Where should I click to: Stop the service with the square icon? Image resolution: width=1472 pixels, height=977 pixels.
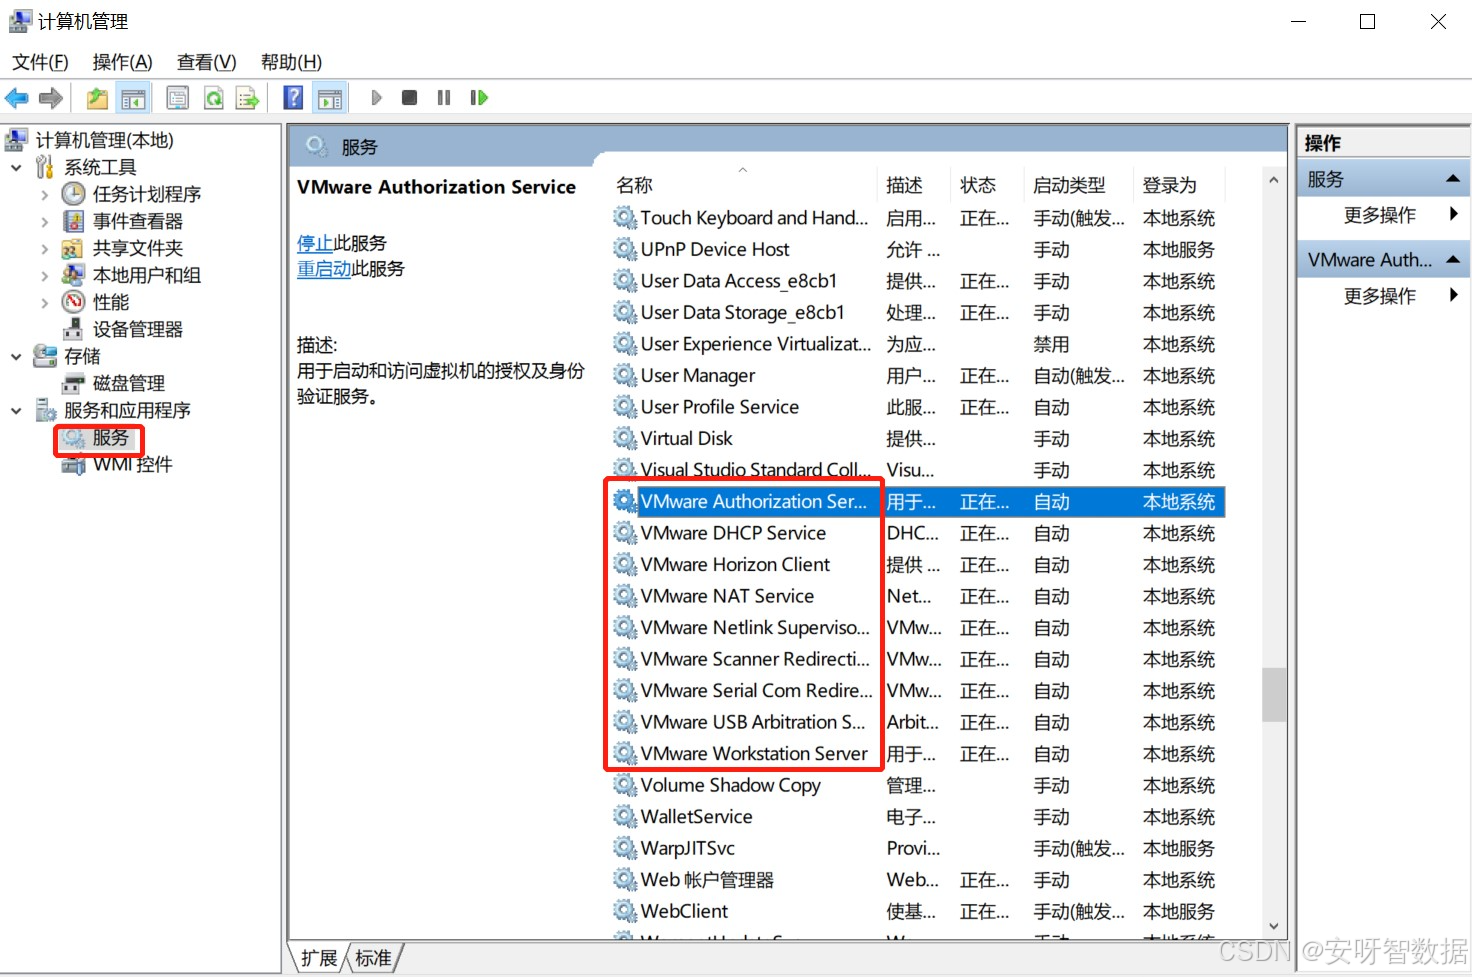point(409,98)
